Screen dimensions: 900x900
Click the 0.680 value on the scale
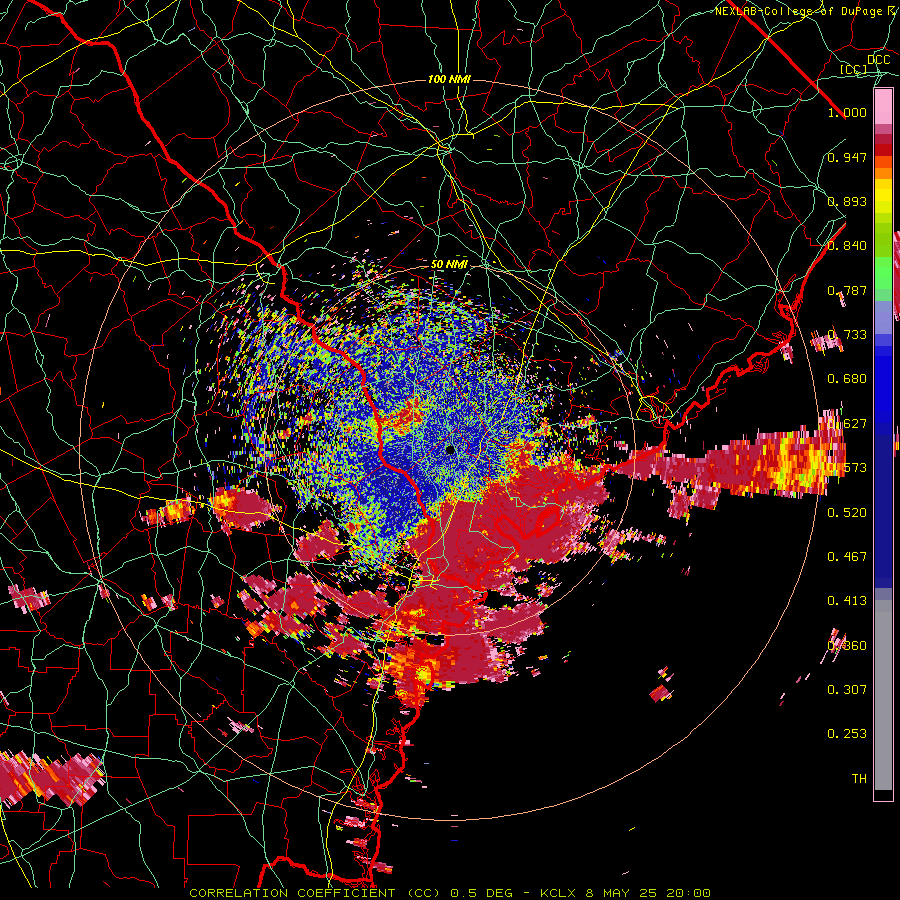847,379
